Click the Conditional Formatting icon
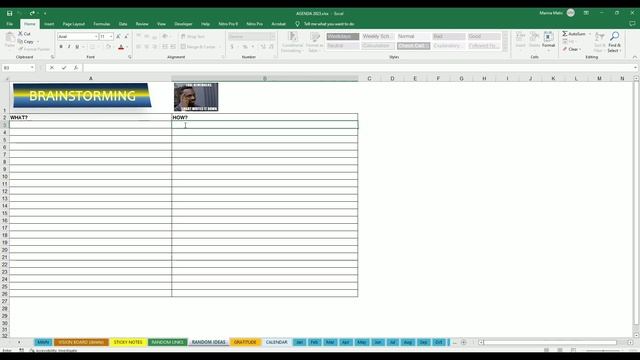This screenshot has width=640, height=360. point(292,37)
